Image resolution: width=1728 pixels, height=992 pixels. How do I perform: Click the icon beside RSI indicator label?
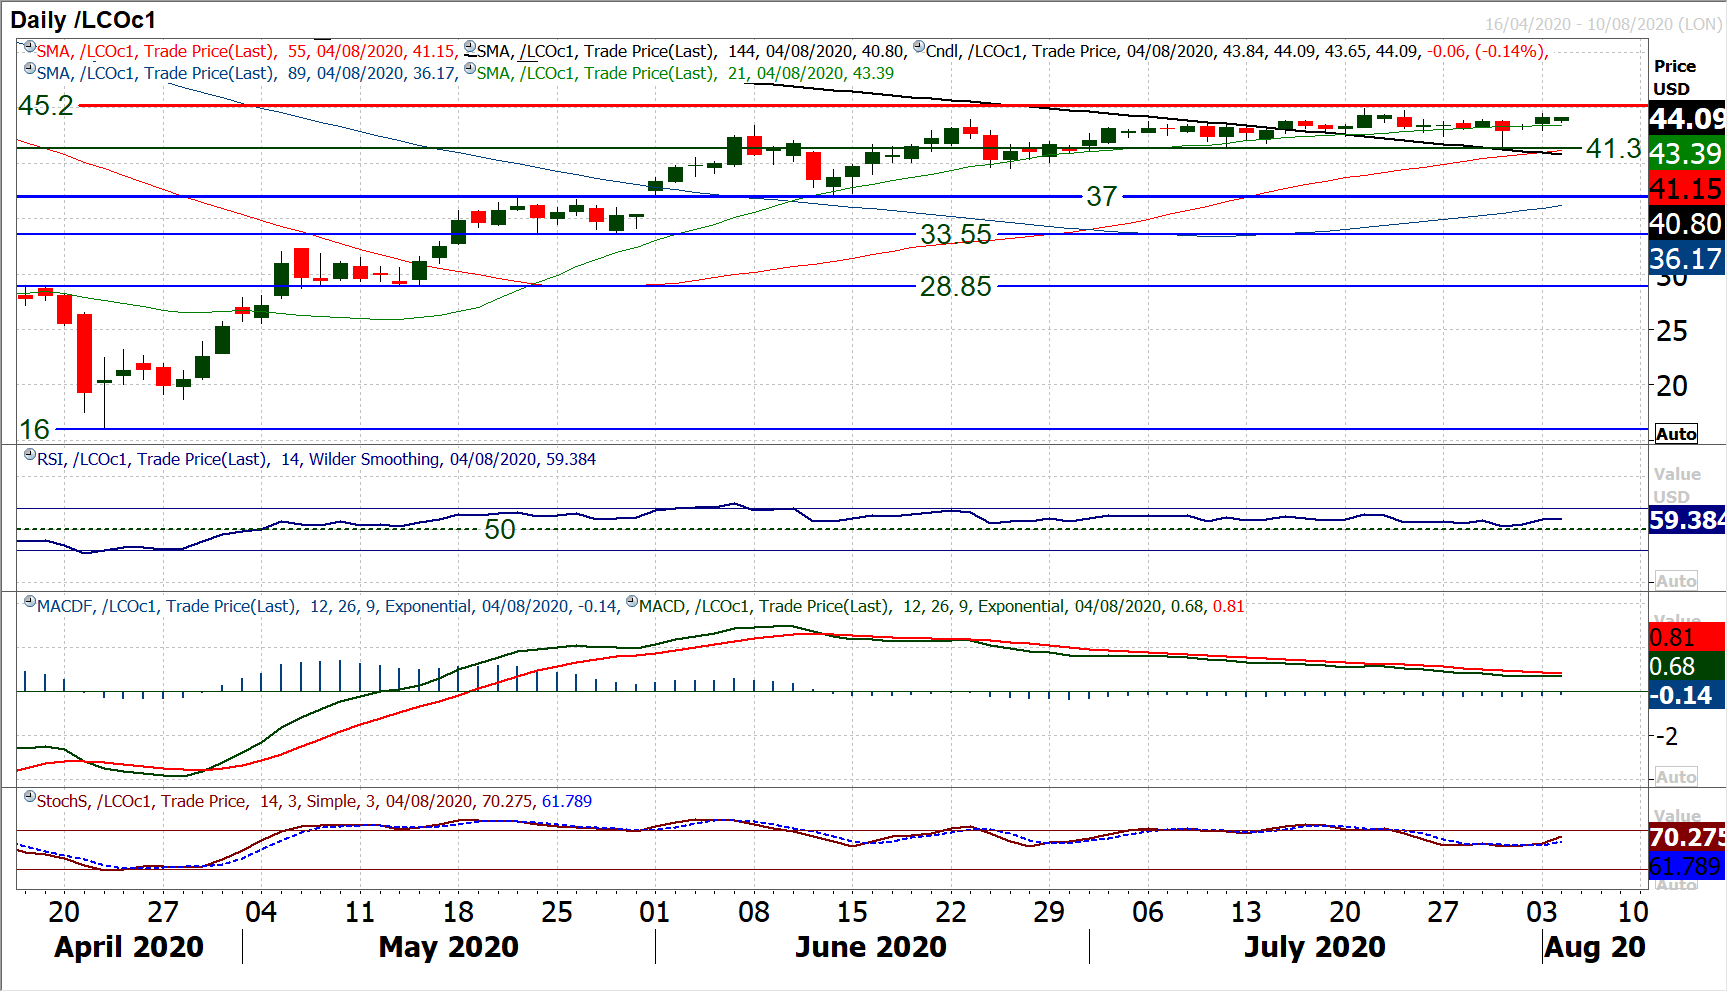[30, 455]
